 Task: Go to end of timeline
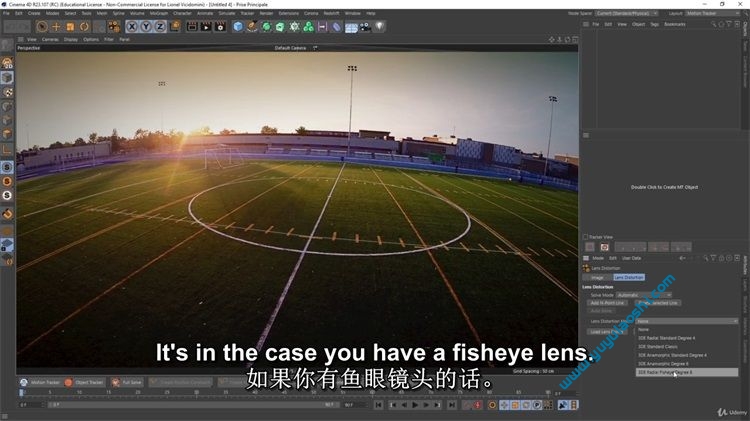point(452,405)
